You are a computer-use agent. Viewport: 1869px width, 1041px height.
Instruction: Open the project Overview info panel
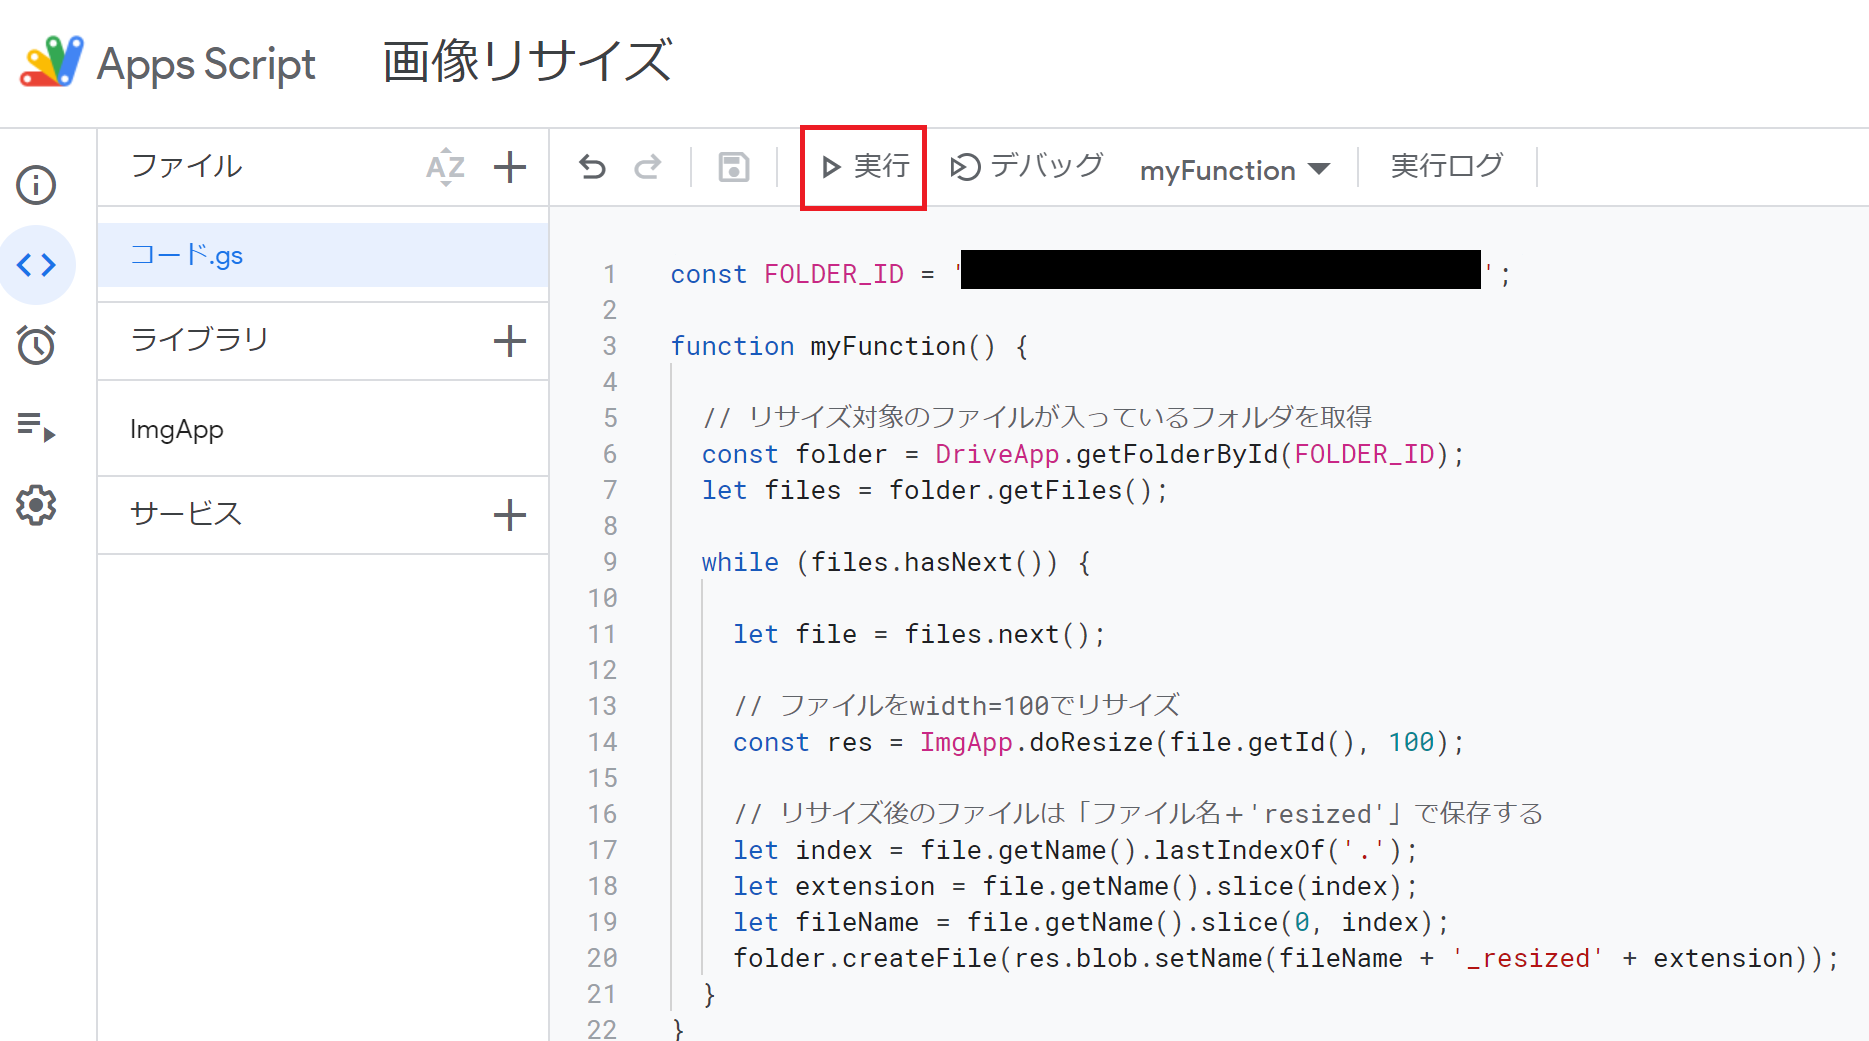tap(36, 185)
